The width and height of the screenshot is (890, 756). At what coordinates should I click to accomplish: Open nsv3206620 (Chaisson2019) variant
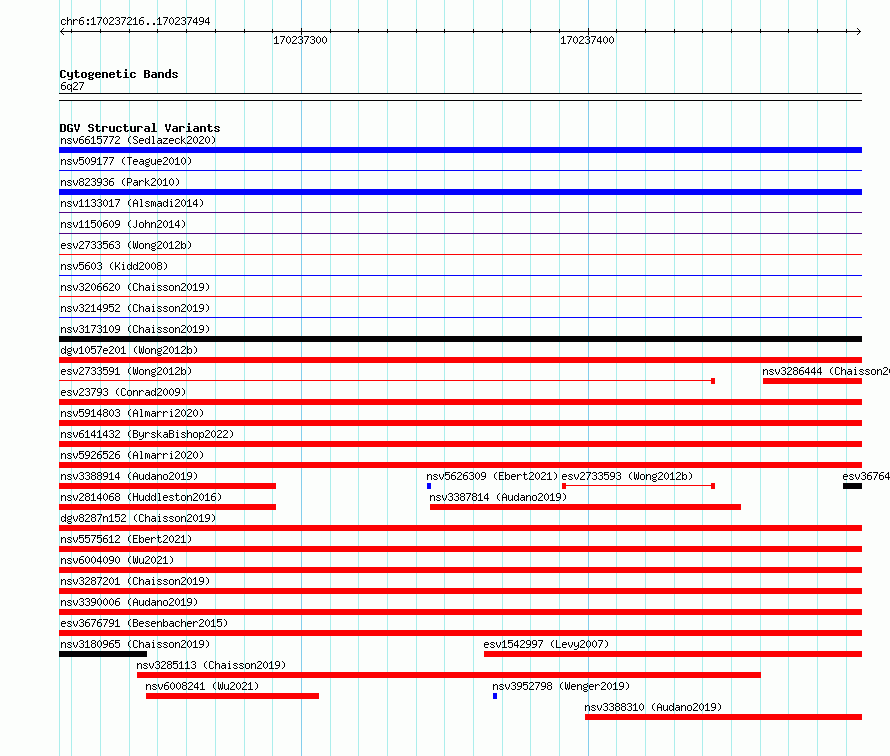click(x=135, y=287)
